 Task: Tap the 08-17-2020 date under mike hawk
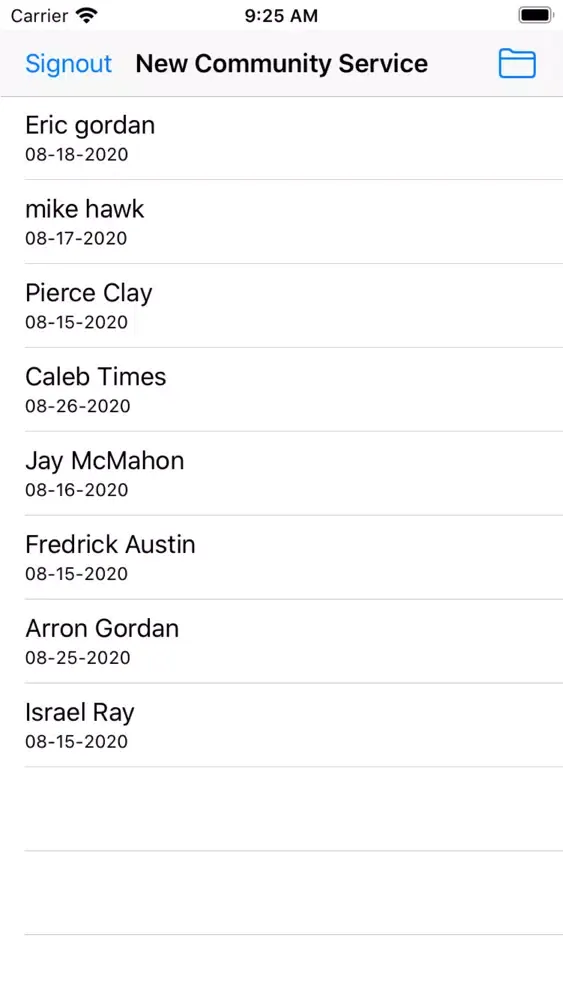click(x=77, y=238)
